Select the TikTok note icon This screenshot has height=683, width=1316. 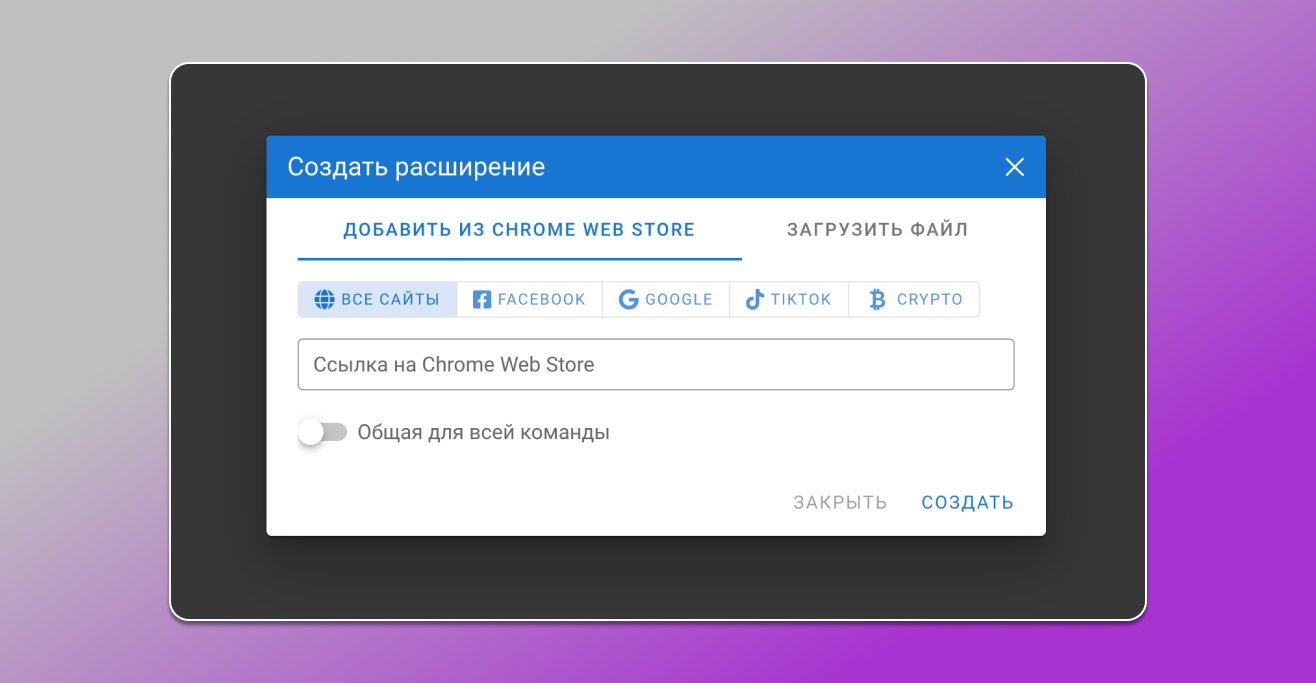click(x=753, y=299)
